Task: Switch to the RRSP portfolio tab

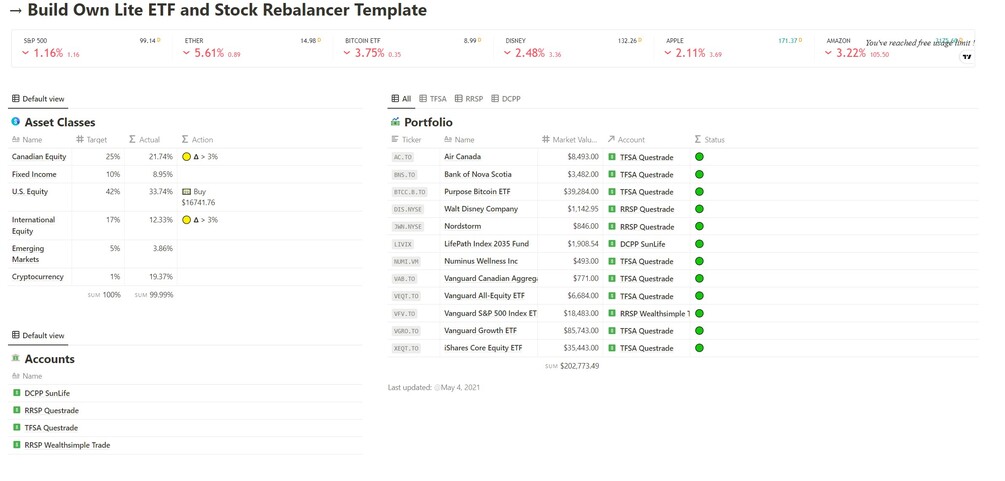Action: coord(469,99)
